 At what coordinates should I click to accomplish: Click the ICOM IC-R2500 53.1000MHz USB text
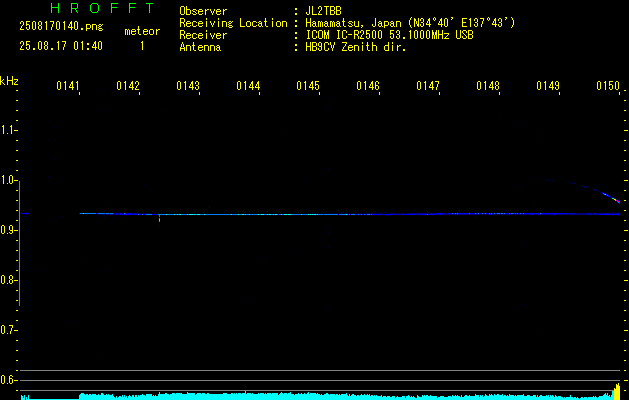[x=389, y=35]
